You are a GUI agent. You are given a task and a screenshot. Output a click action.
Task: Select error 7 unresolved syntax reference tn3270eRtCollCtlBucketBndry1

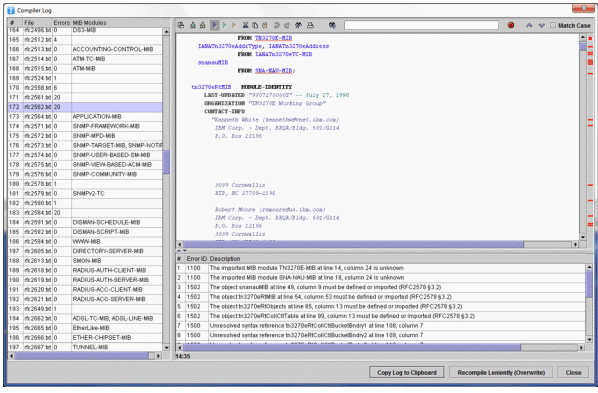pos(381,325)
